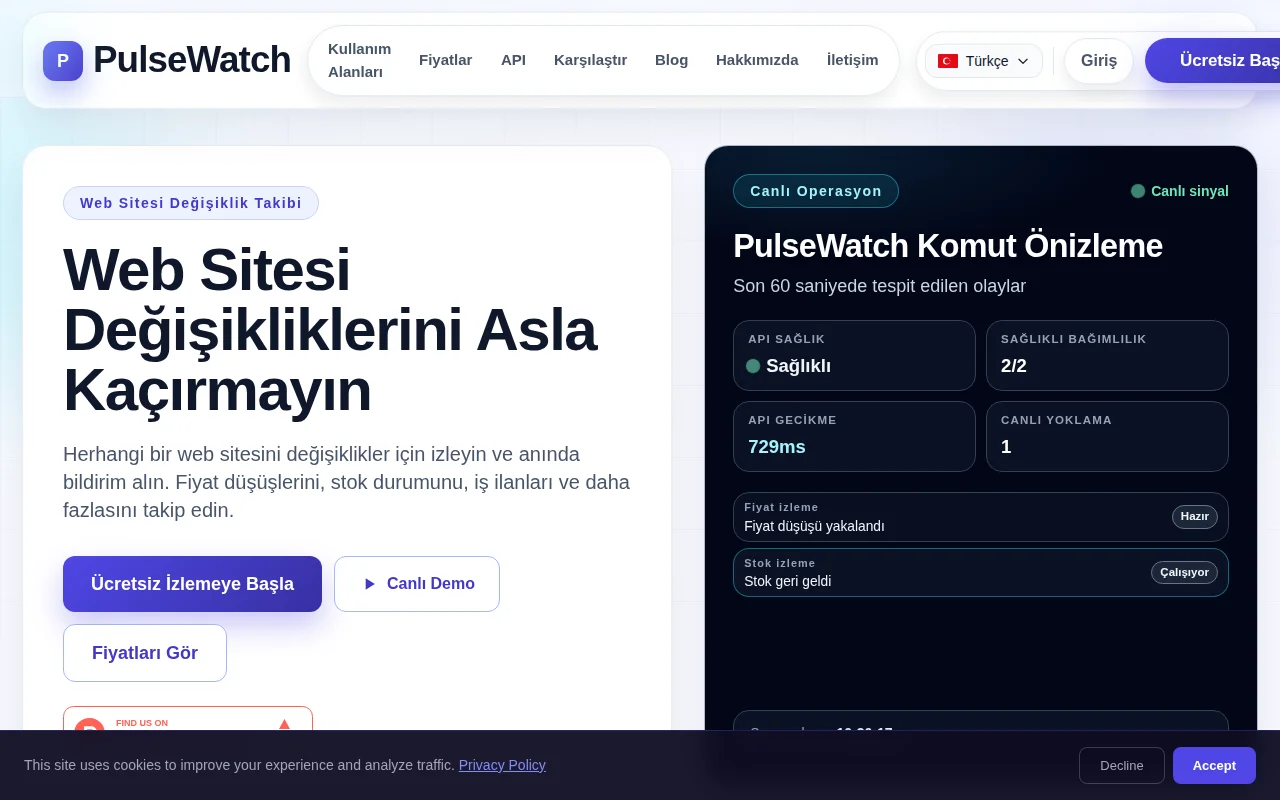Click the green Sağlıklı status dot
The height and width of the screenshot is (800, 1280).
click(753, 366)
